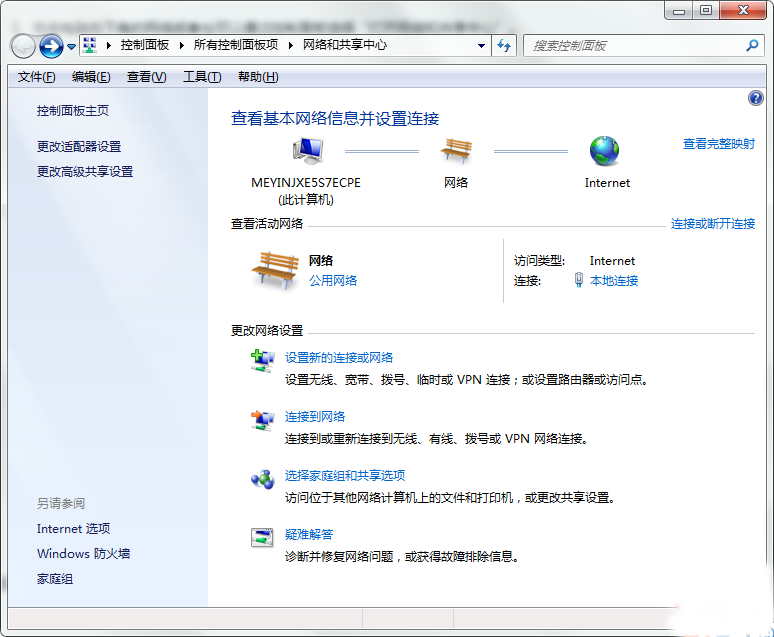This screenshot has height=637, width=774.
Task: Open the 文件(F) menu
Action: point(37,77)
